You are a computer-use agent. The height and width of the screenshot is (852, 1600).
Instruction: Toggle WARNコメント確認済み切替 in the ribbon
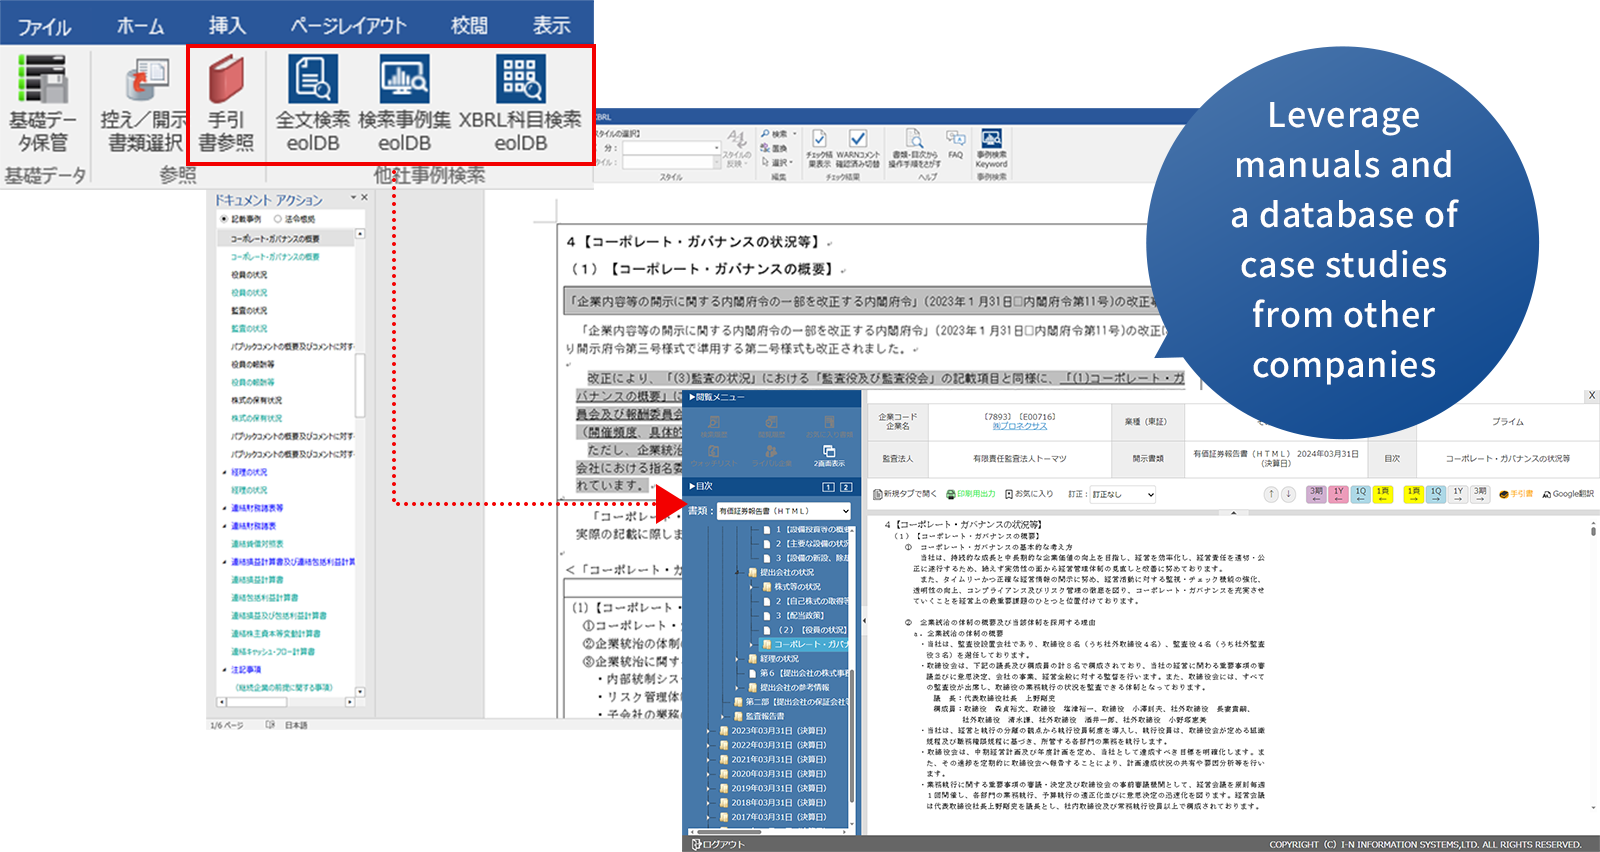(858, 147)
